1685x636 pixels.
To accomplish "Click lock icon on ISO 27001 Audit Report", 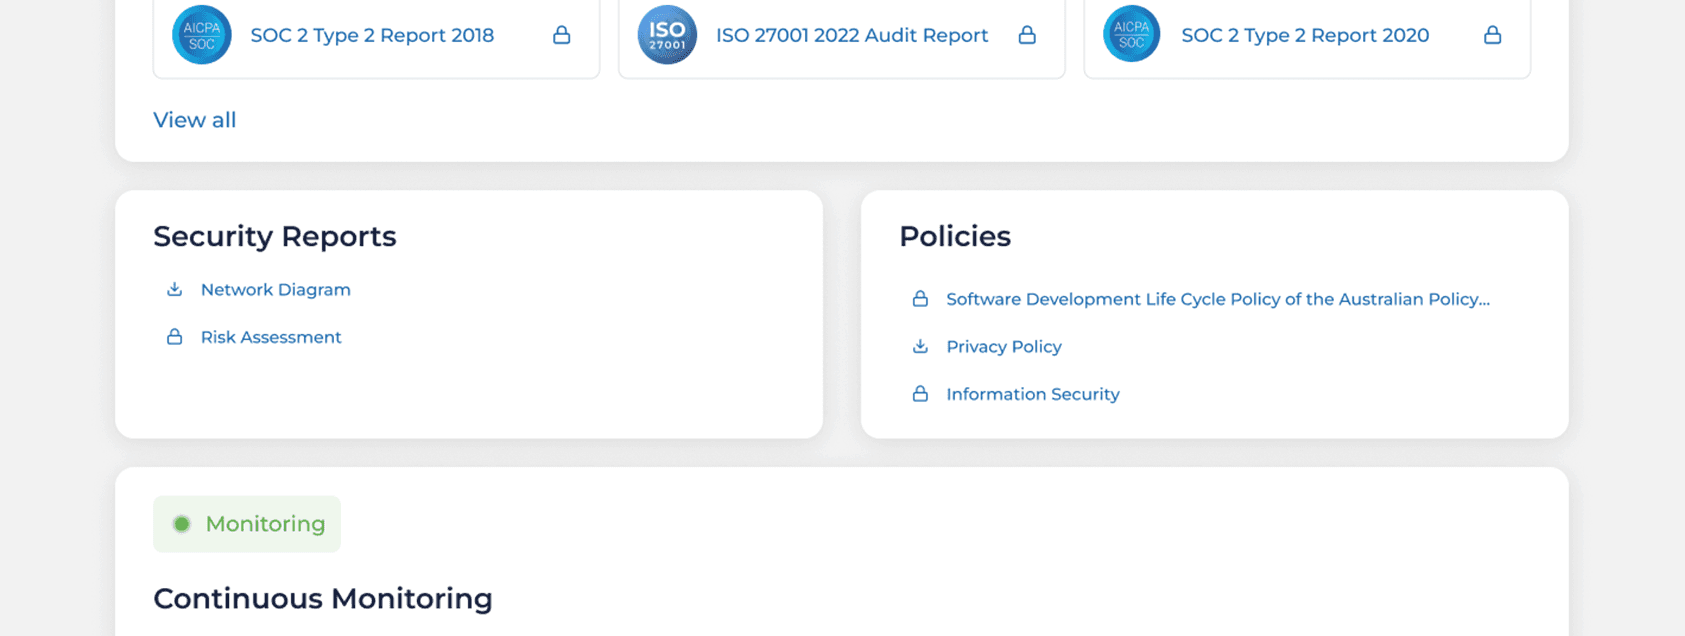I will coord(1027,35).
